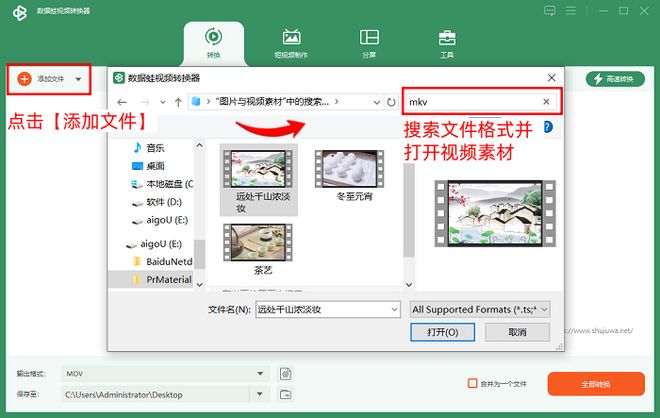The height and width of the screenshot is (418, 660).
Task: Switch to the short video maker tab
Action: [291, 43]
